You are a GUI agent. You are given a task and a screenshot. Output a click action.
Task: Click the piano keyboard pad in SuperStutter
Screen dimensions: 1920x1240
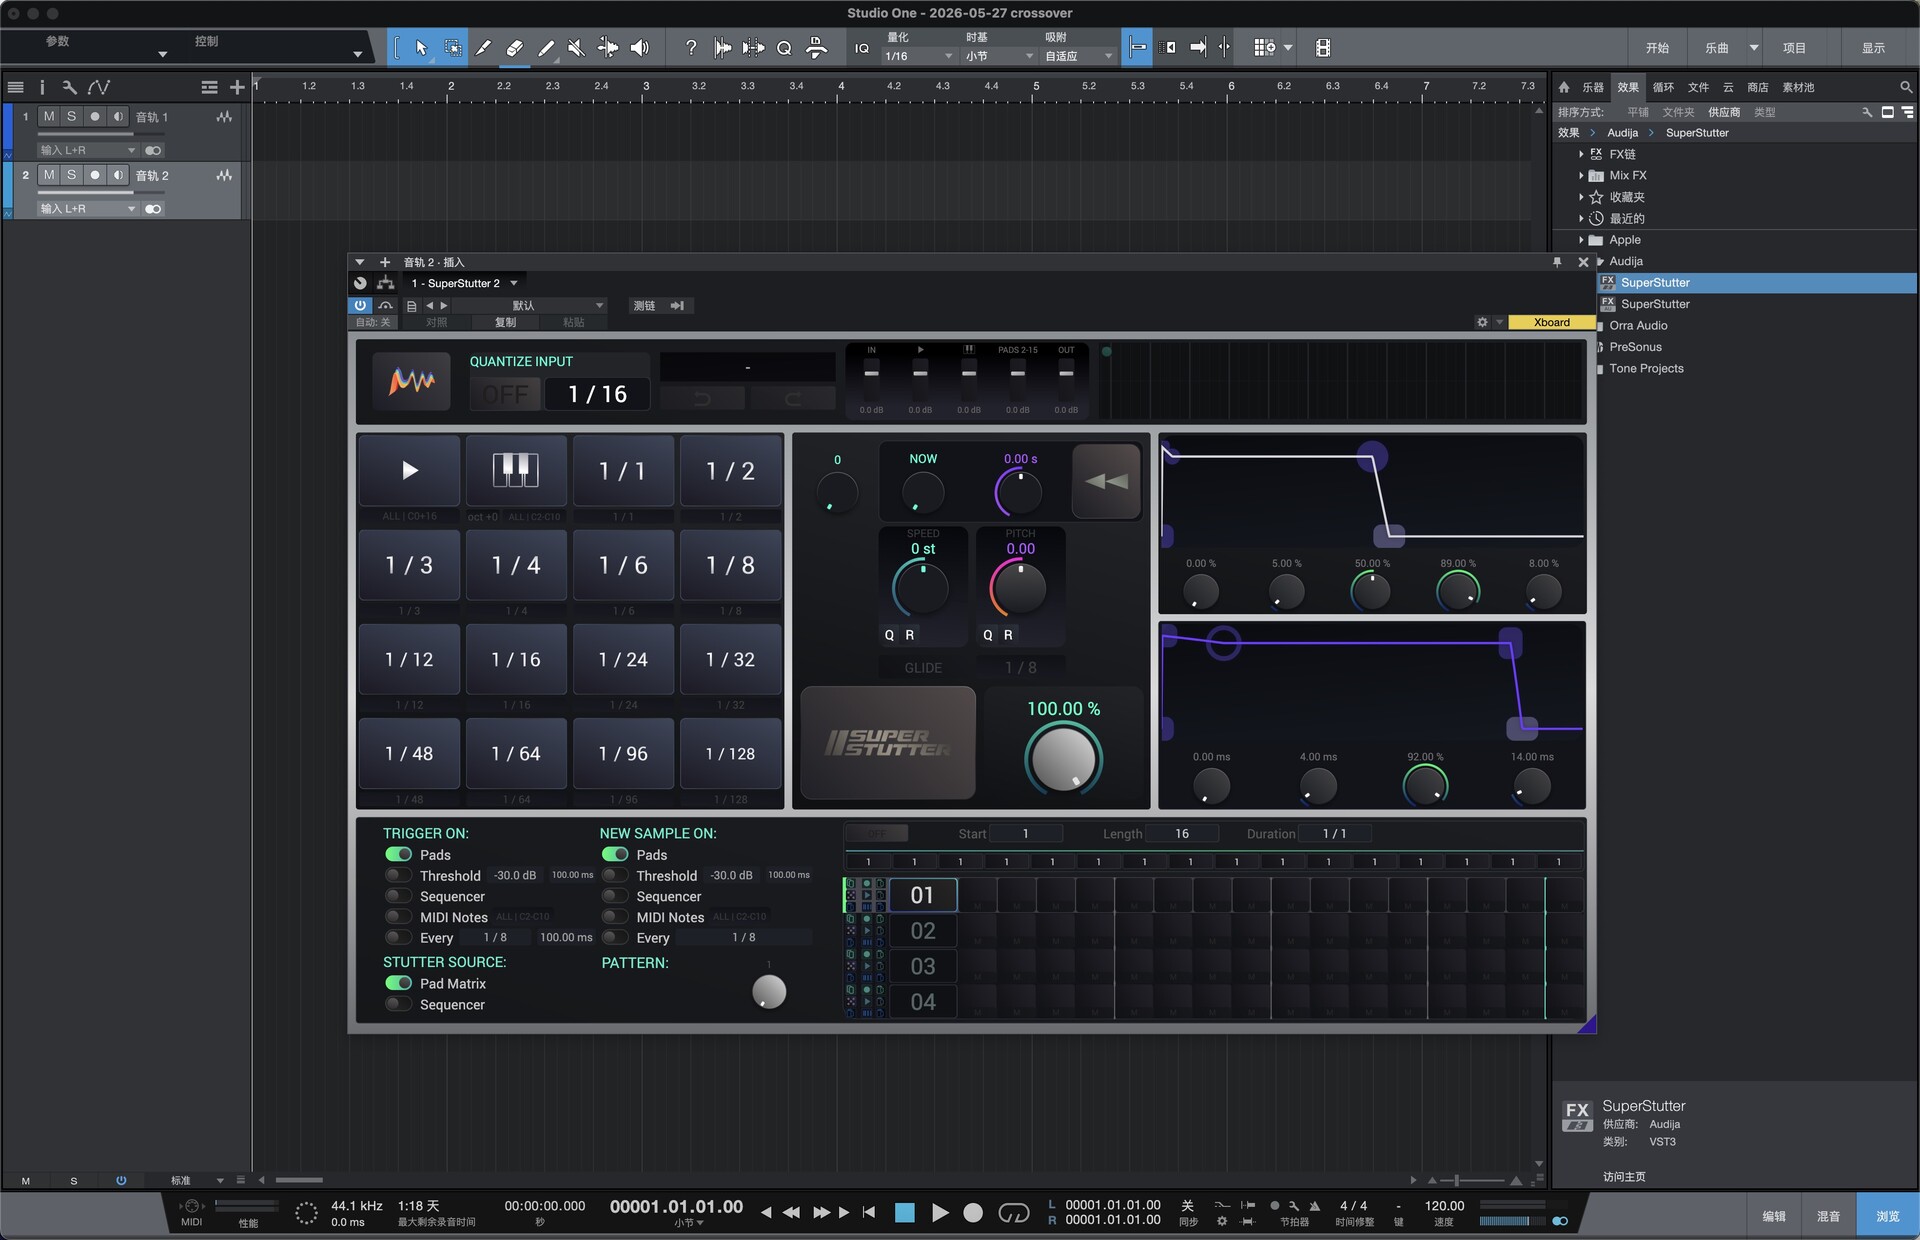click(516, 470)
